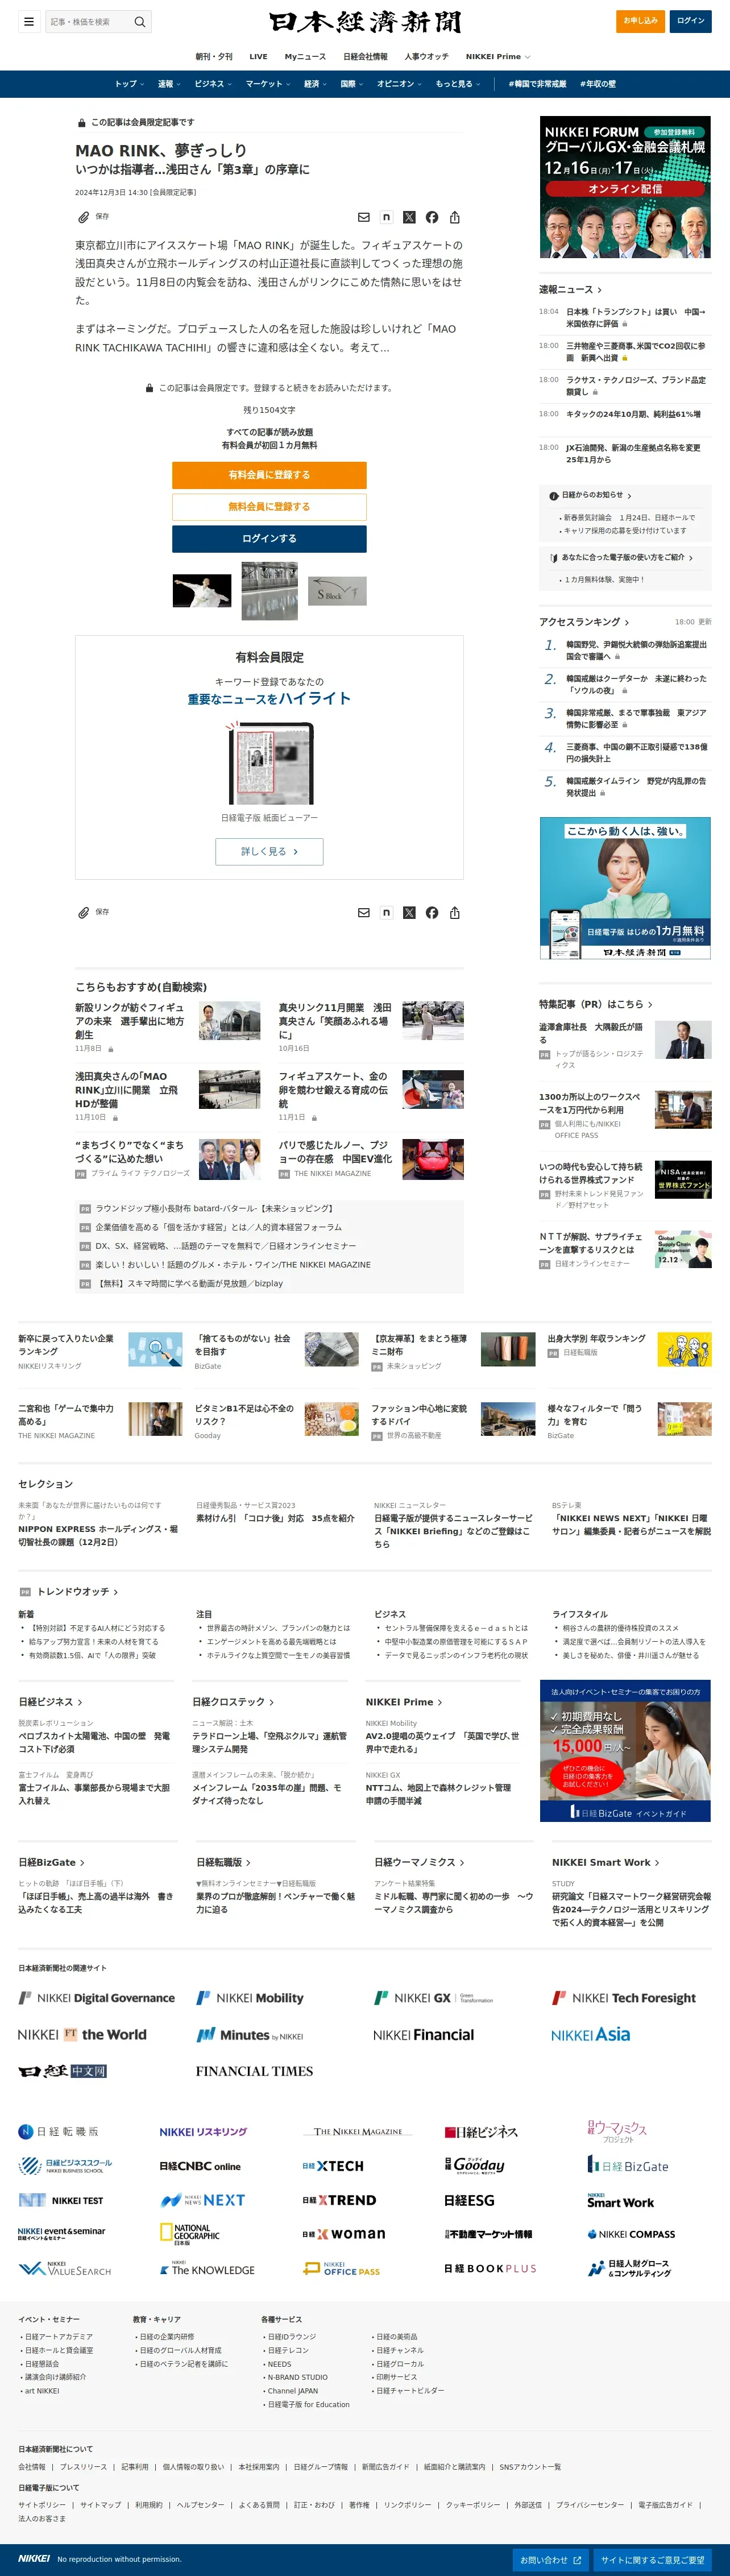Click the header ログイン button
Viewport: 730px width, 2576px height.
tap(691, 21)
